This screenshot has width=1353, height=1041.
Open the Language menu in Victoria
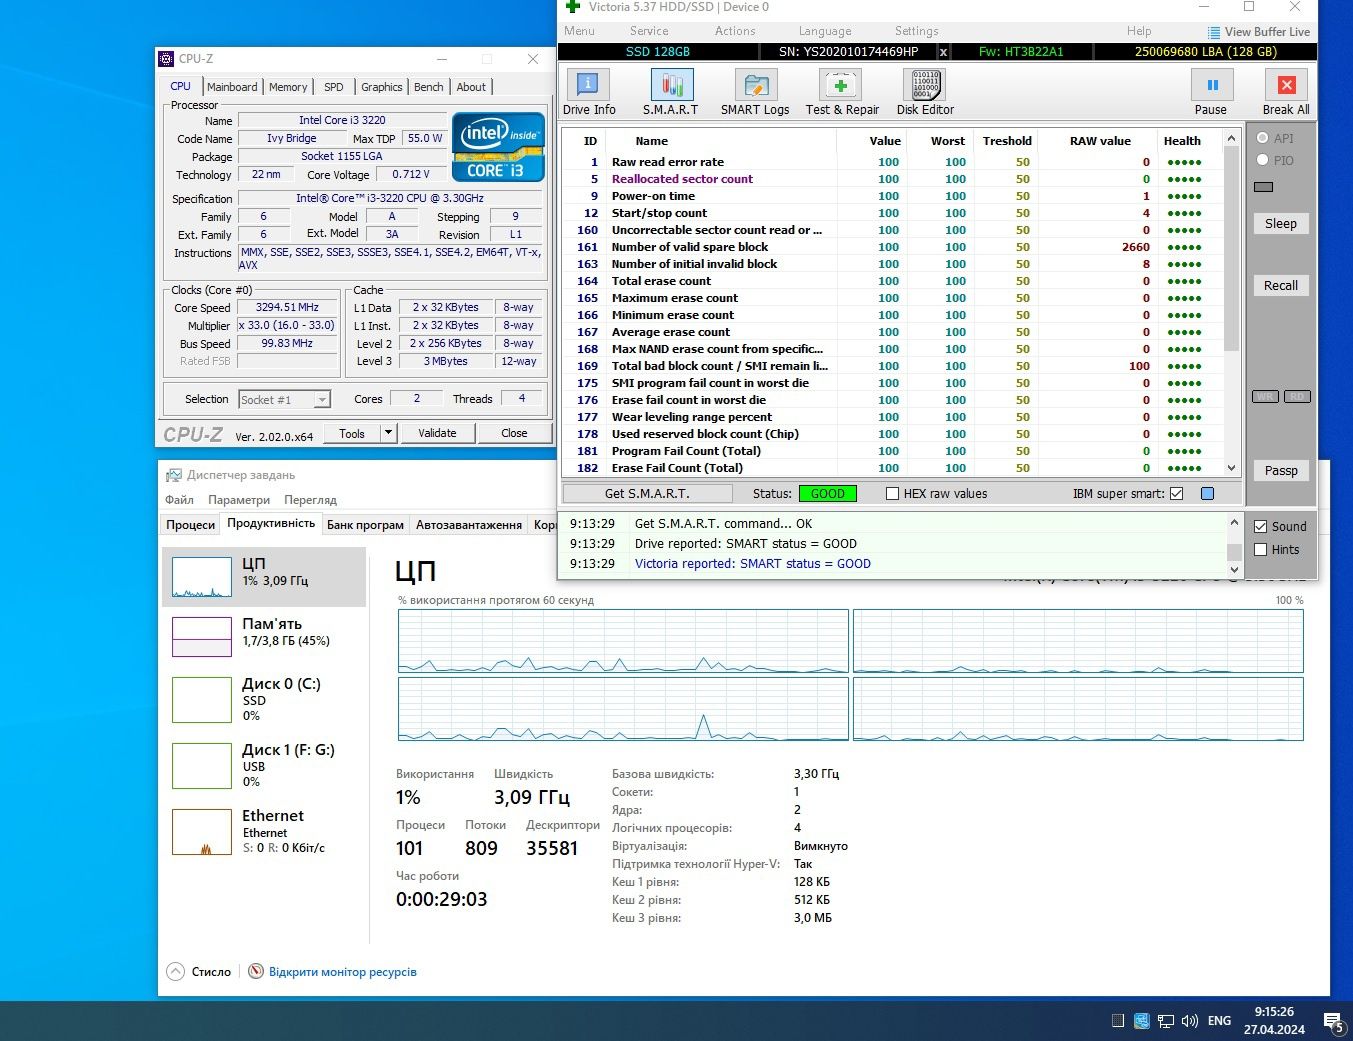[x=825, y=31]
